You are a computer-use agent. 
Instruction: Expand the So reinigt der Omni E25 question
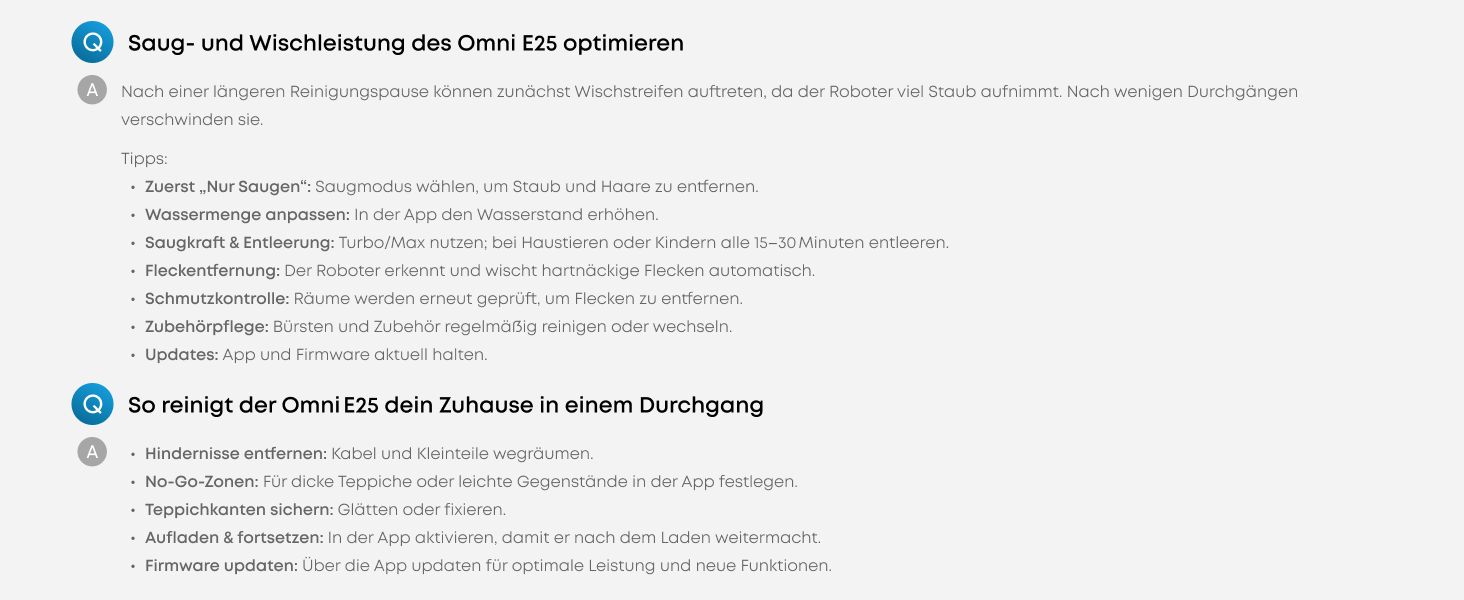pyautogui.click(x=445, y=405)
